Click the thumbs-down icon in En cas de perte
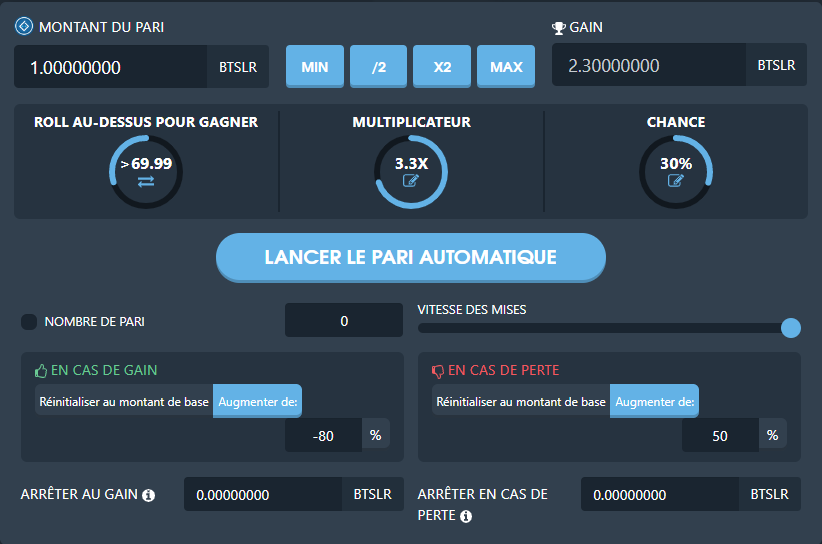 437,371
